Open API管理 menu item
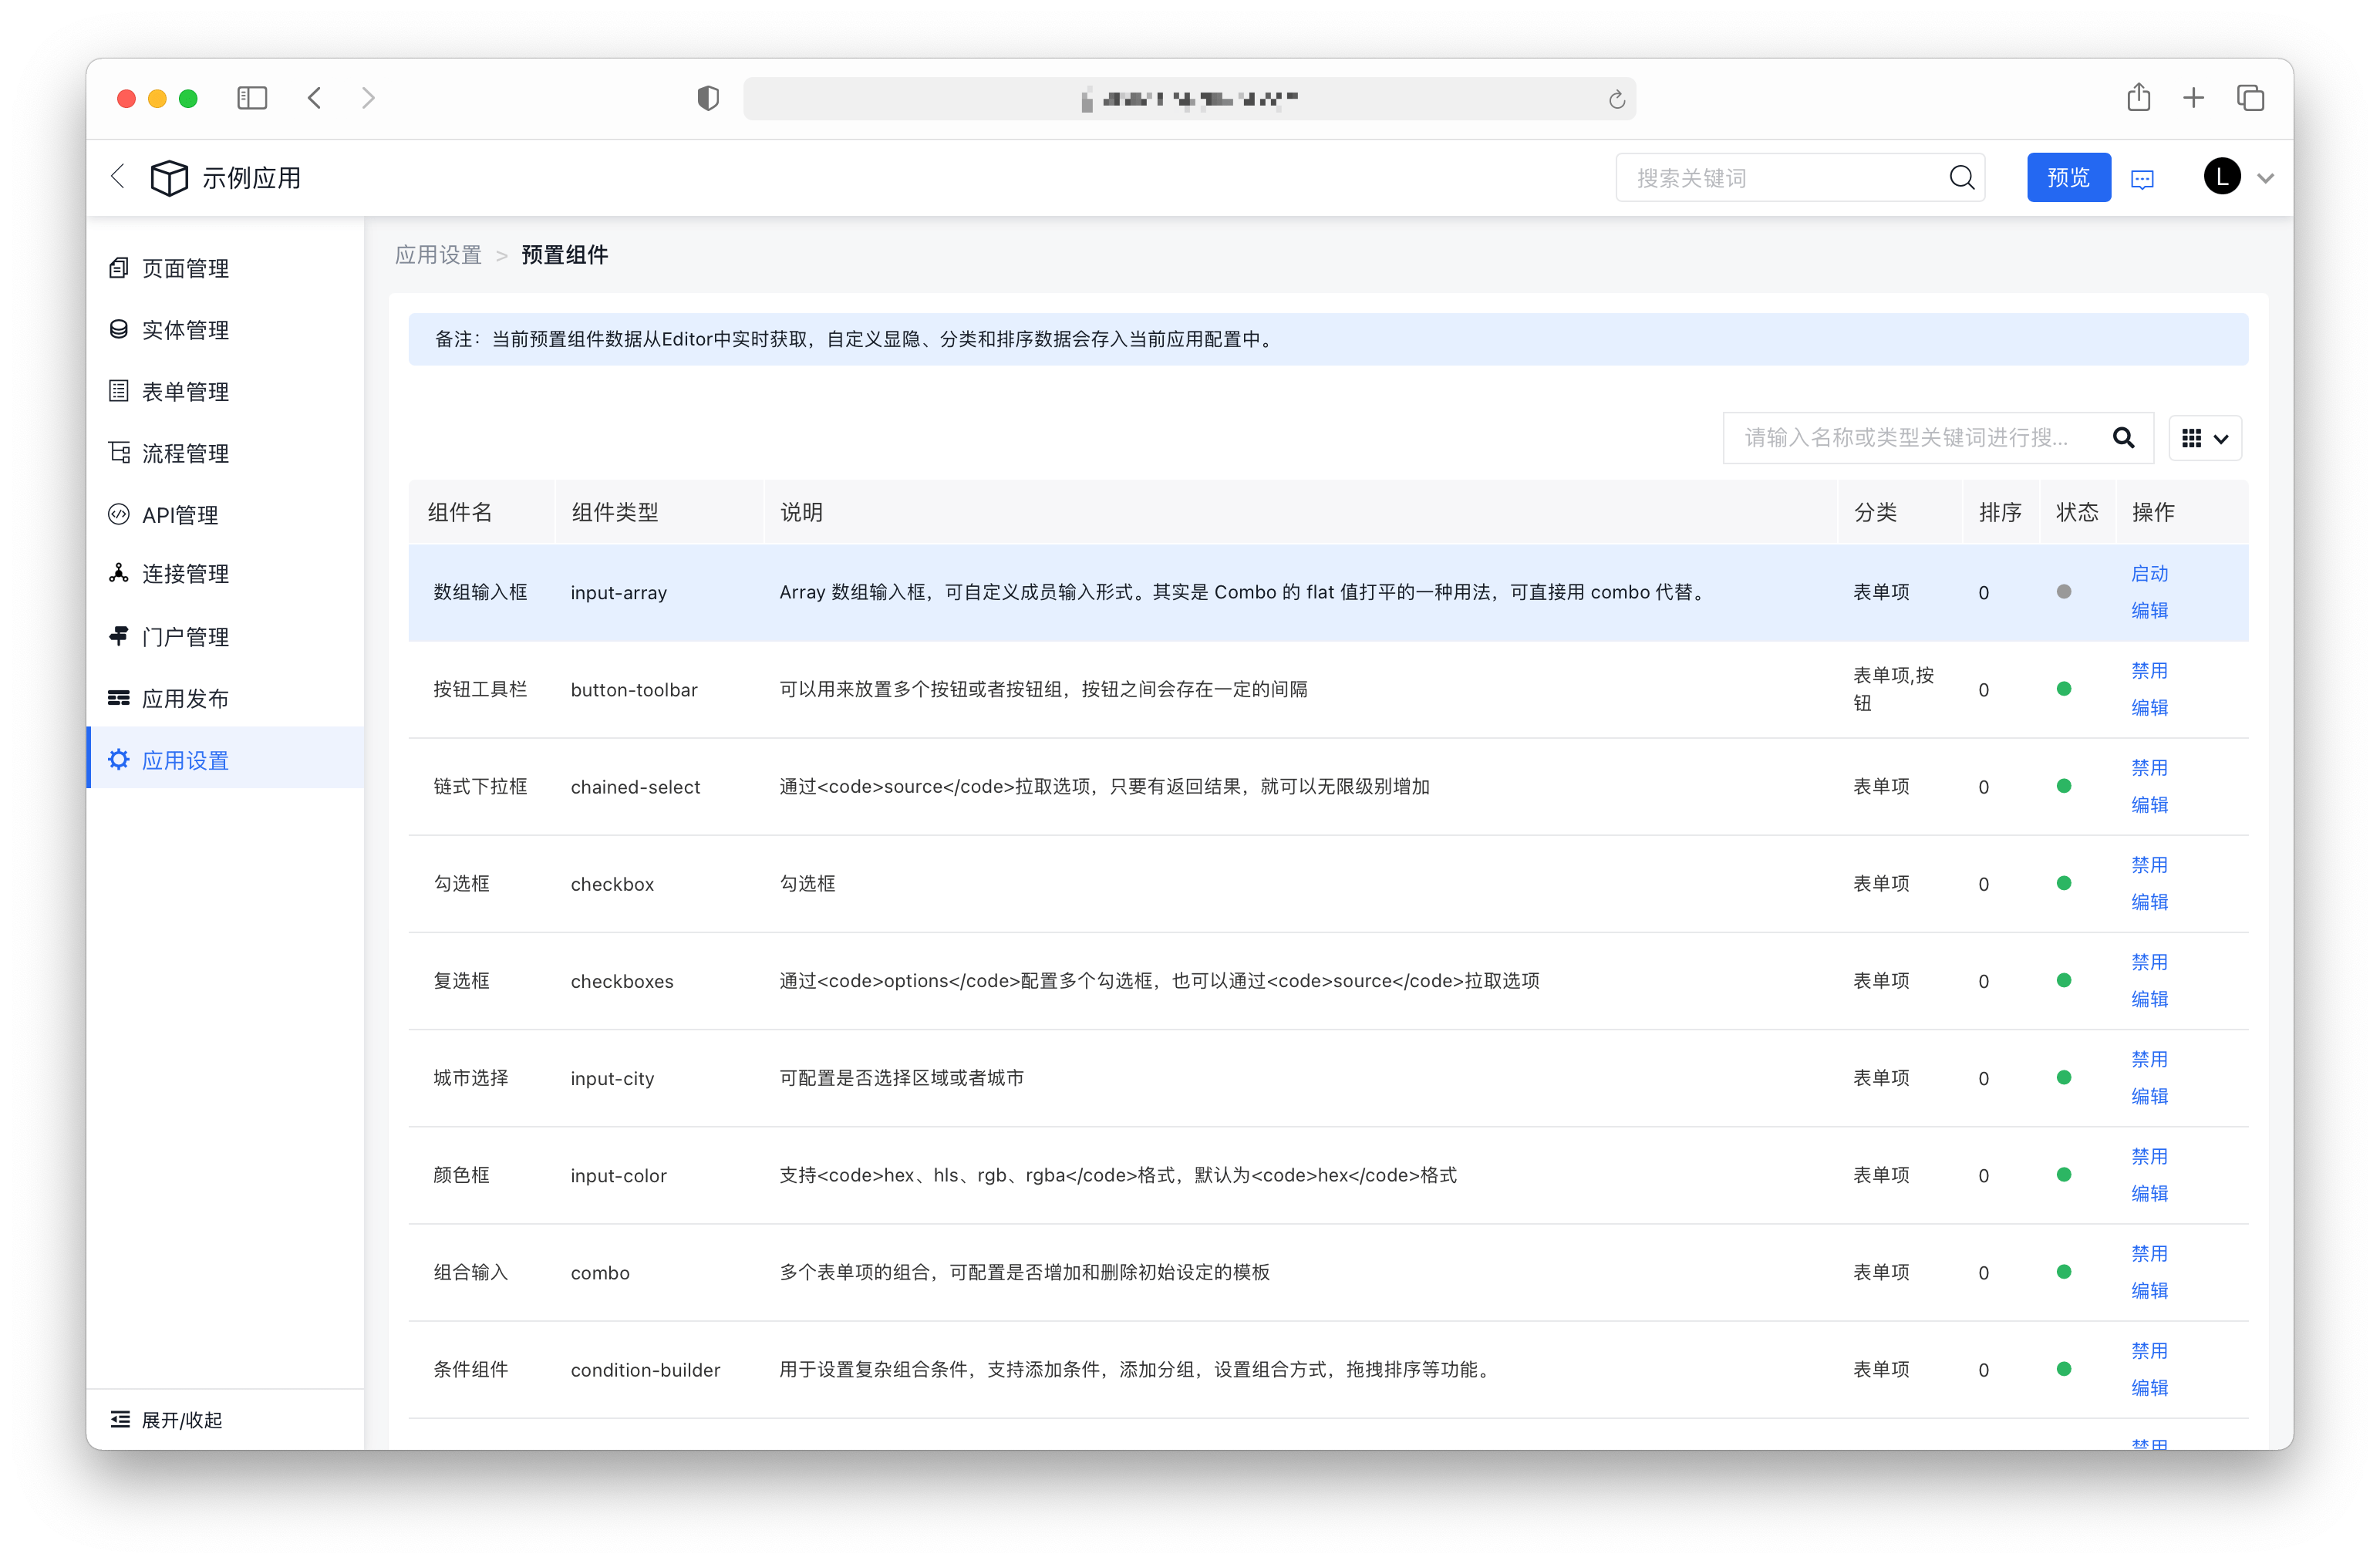The width and height of the screenshot is (2380, 1564). point(224,515)
